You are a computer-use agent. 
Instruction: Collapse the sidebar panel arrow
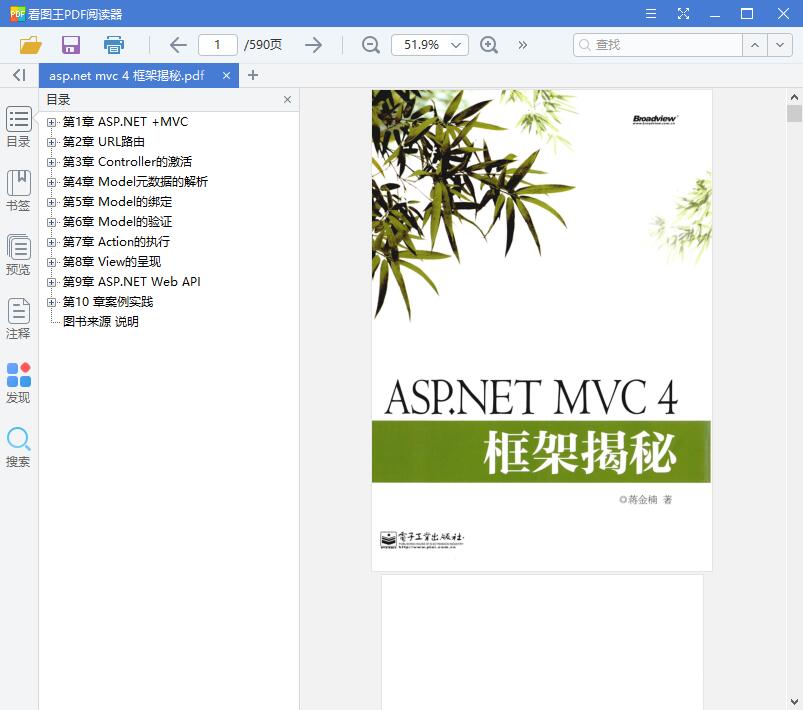click(x=19, y=75)
